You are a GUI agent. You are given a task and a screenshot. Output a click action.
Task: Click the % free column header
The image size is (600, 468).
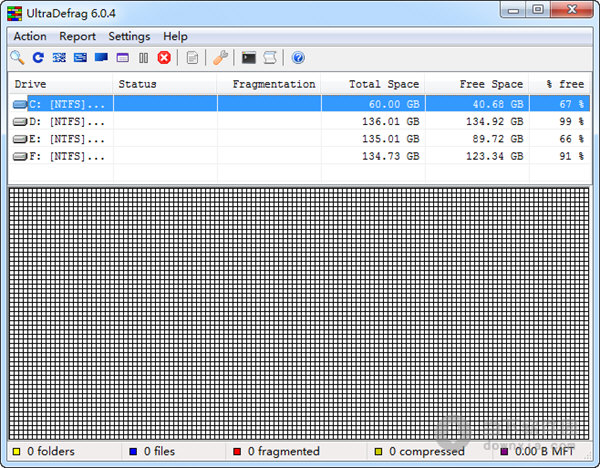click(559, 84)
